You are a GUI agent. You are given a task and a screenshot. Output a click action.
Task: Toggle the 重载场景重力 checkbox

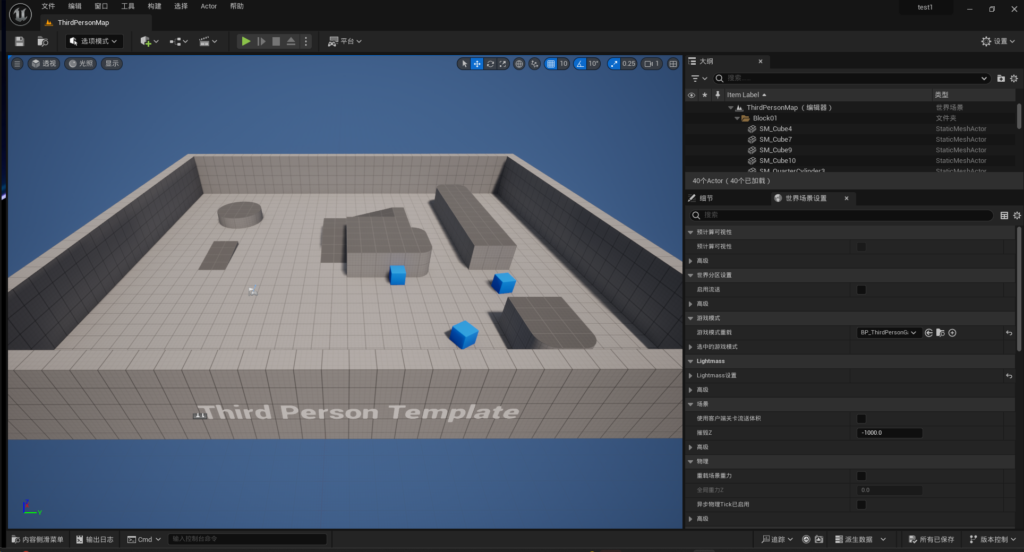pyautogui.click(x=861, y=476)
